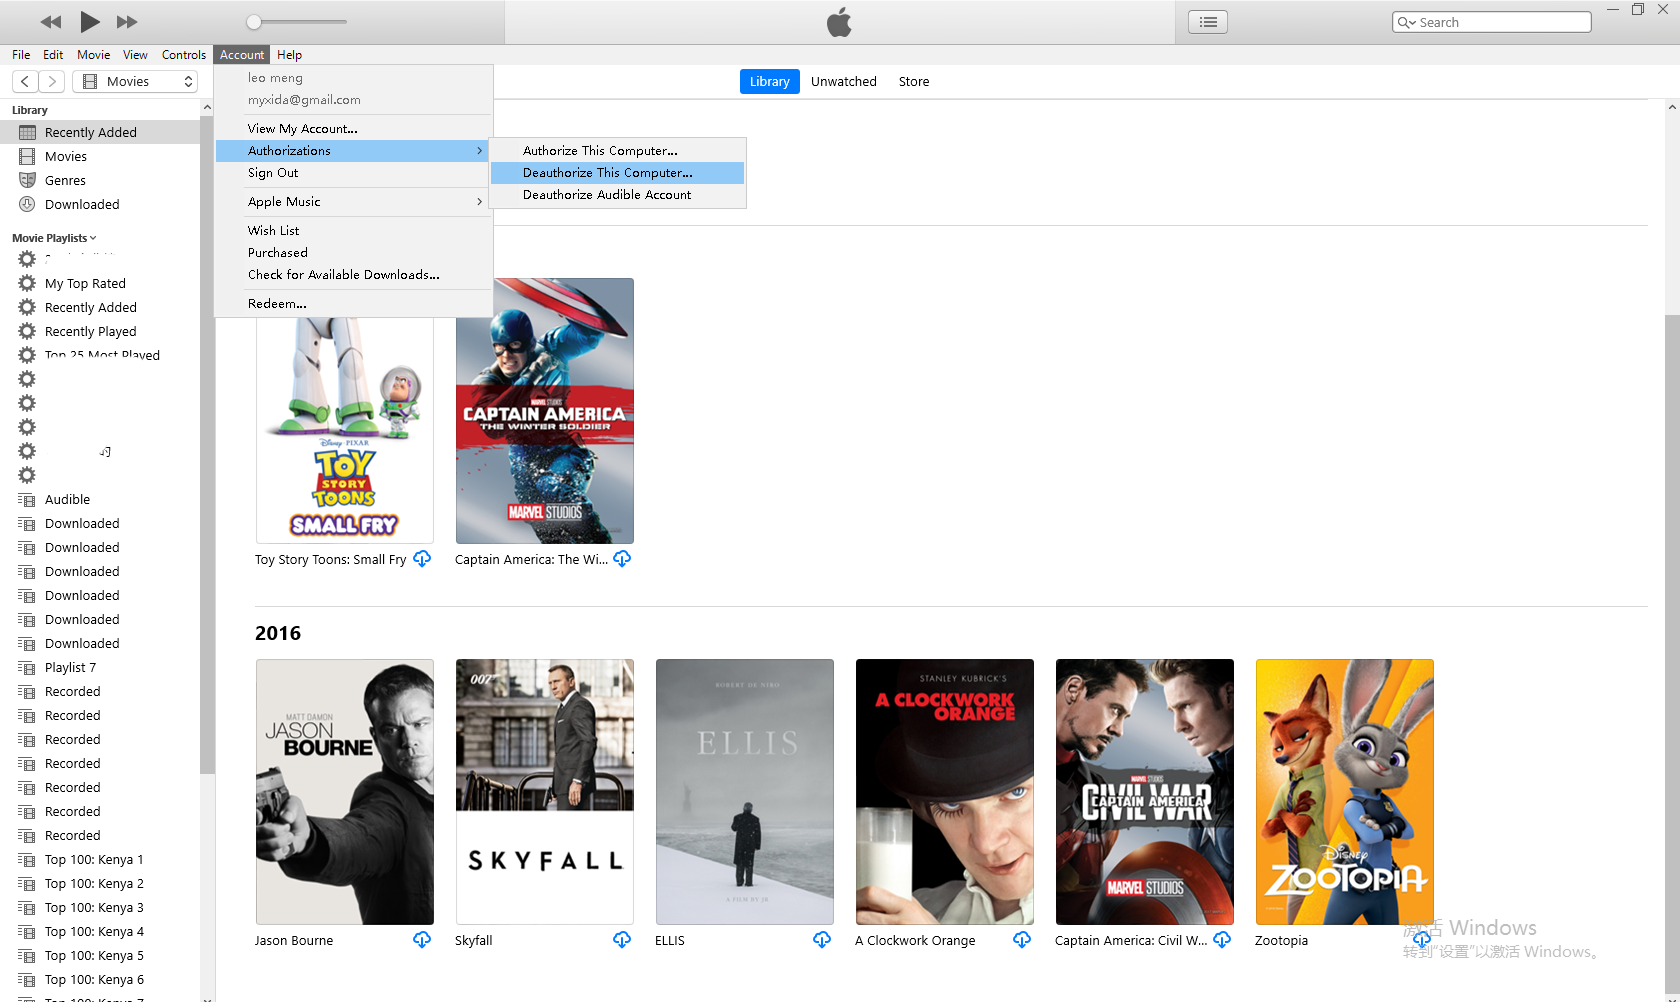Click the Genres sidebar icon

point(28,180)
